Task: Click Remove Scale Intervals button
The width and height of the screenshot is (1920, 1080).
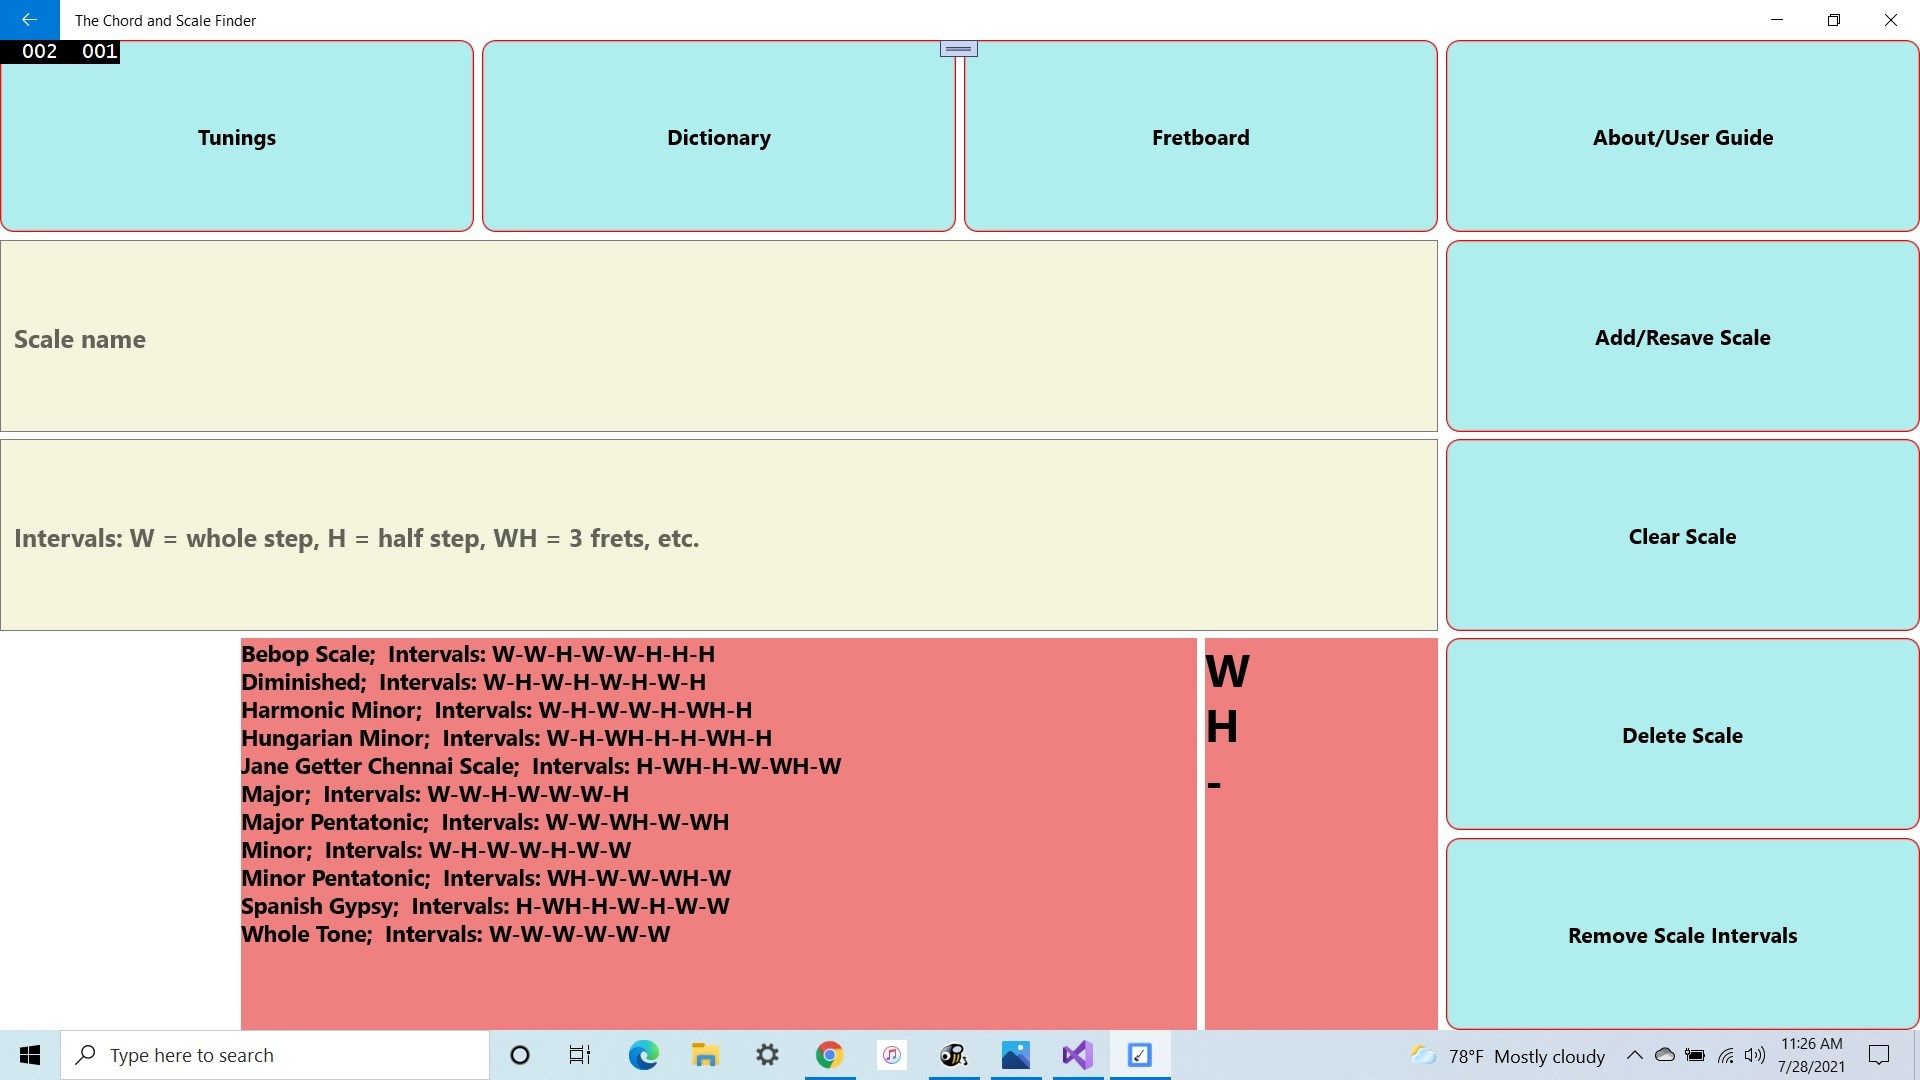Action: [x=1683, y=934]
